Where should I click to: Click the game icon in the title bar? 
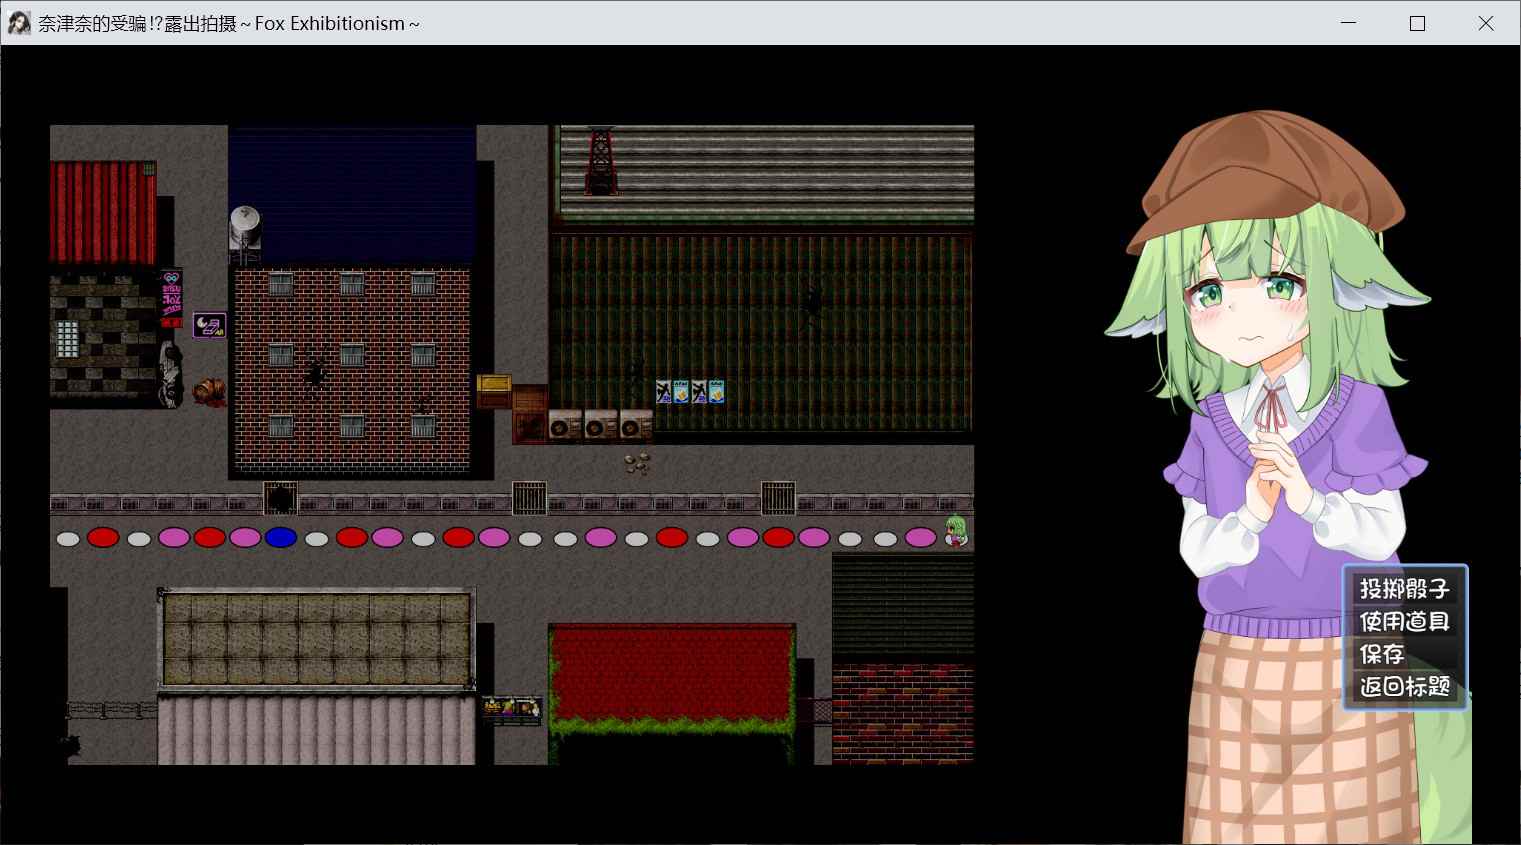point(19,23)
